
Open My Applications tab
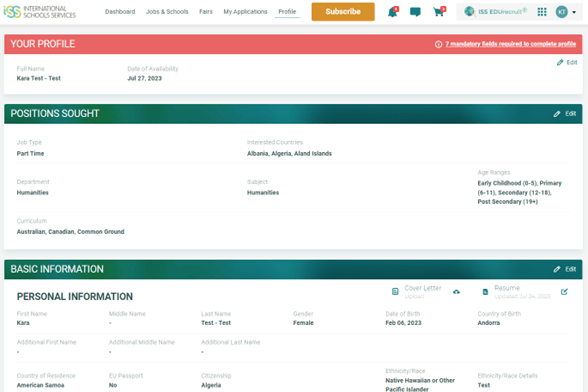pos(245,12)
